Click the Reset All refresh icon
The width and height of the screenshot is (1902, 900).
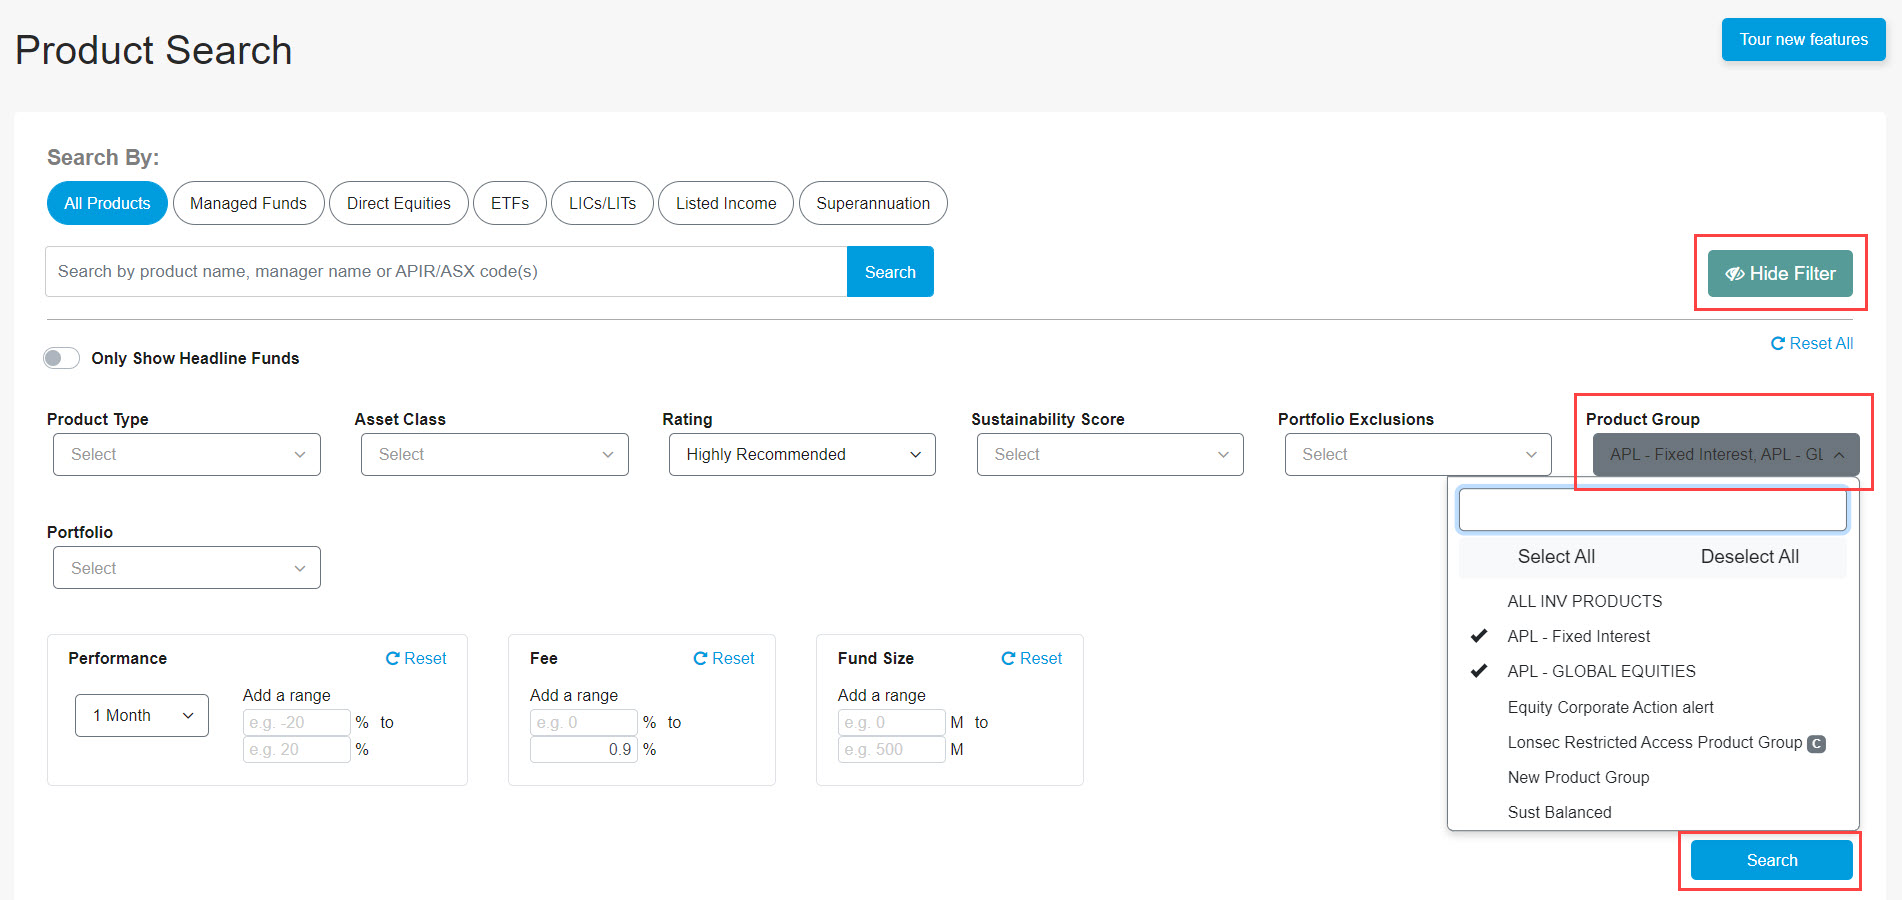pyautogui.click(x=1778, y=343)
